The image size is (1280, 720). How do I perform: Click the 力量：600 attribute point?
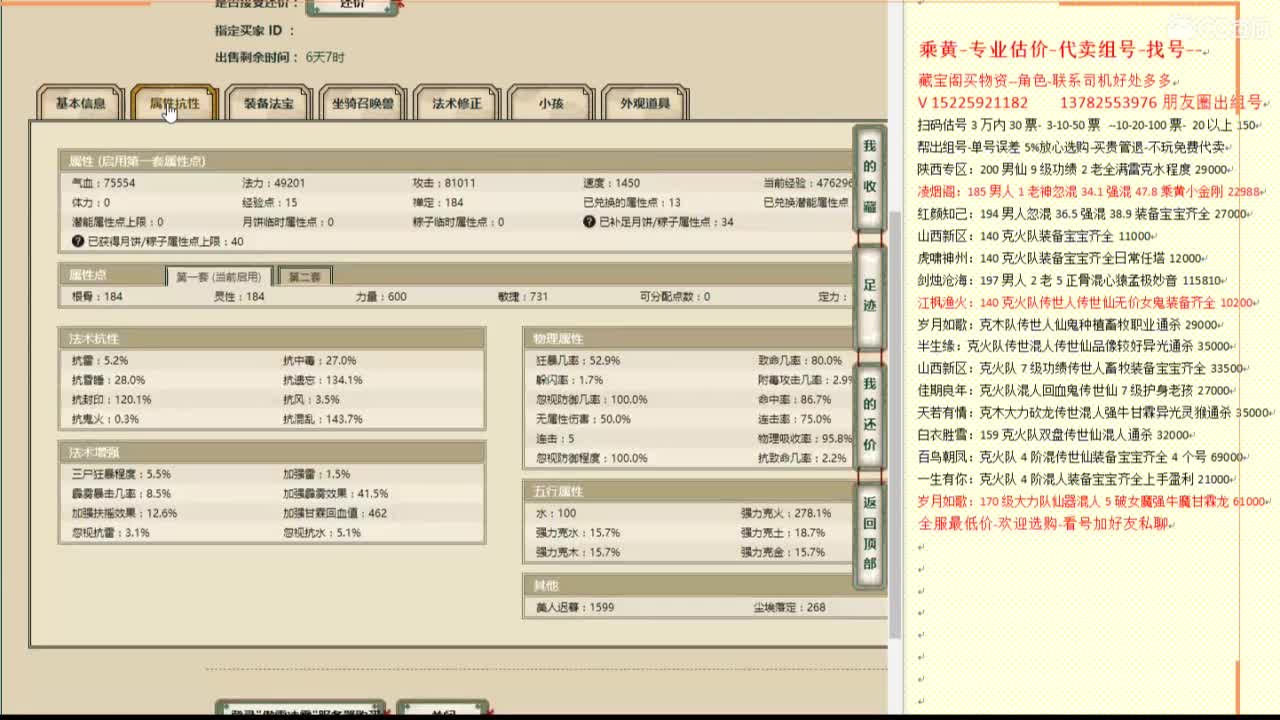[x=381, y=297]
